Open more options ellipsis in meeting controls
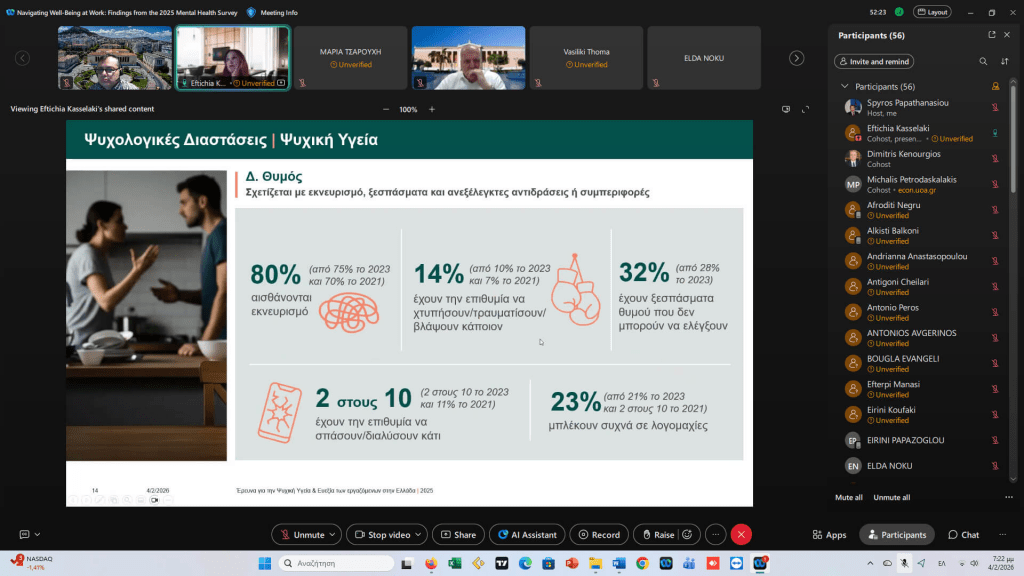 click(x=714, y=535)
